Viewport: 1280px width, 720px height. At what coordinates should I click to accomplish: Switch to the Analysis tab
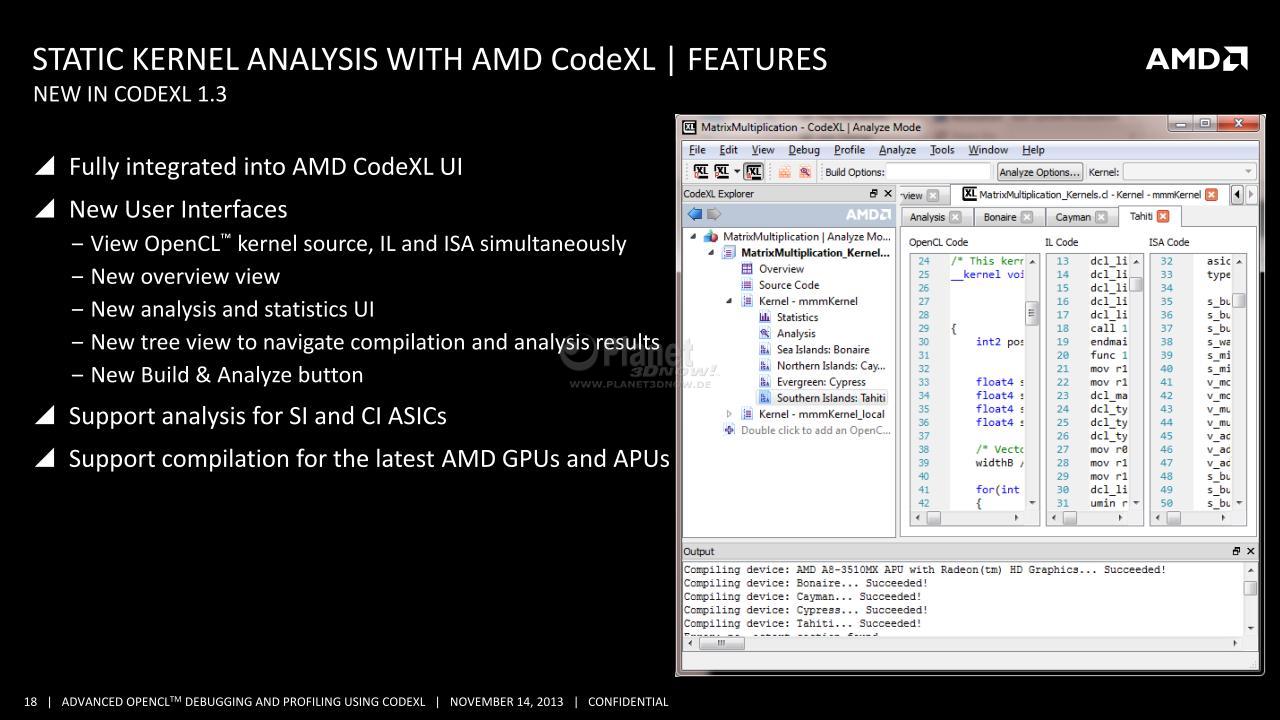tap(935, 217)
